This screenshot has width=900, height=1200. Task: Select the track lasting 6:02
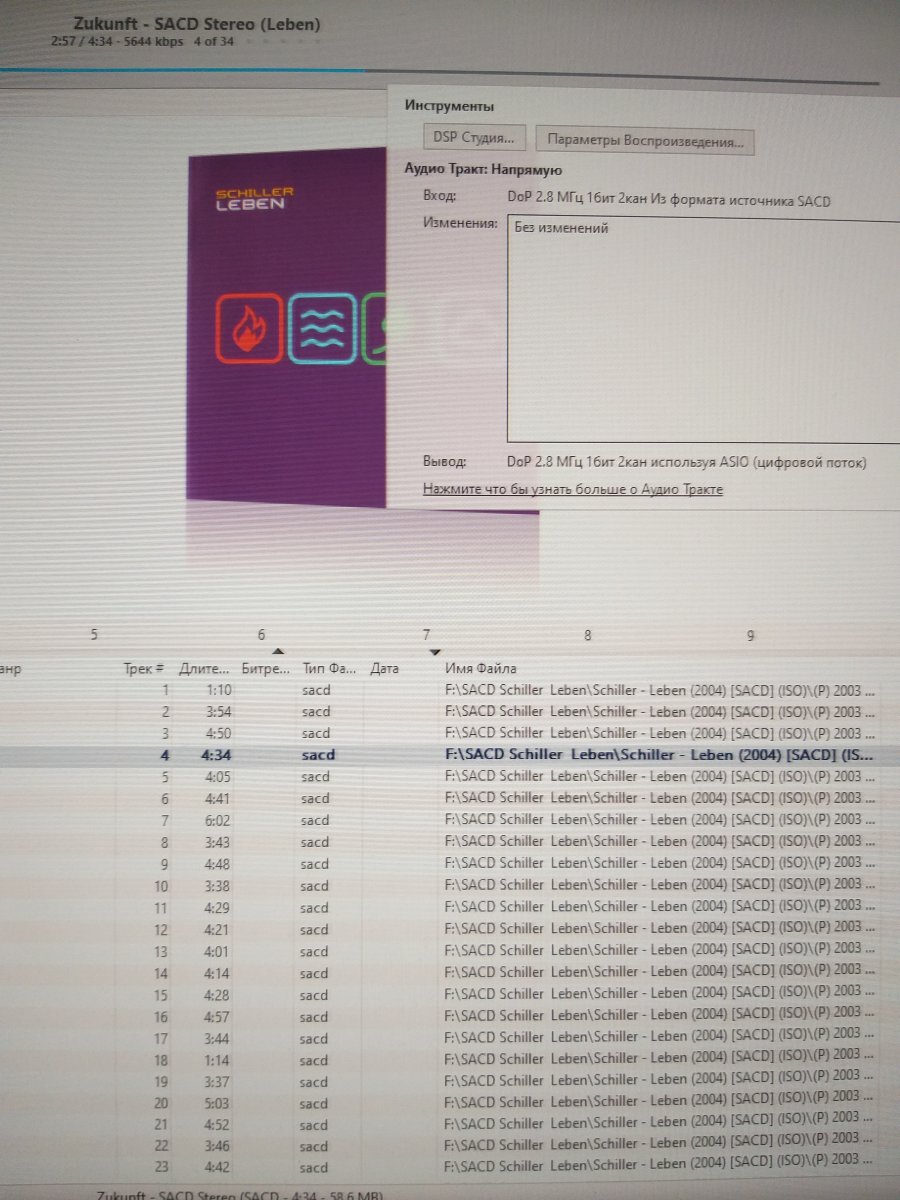440,821
